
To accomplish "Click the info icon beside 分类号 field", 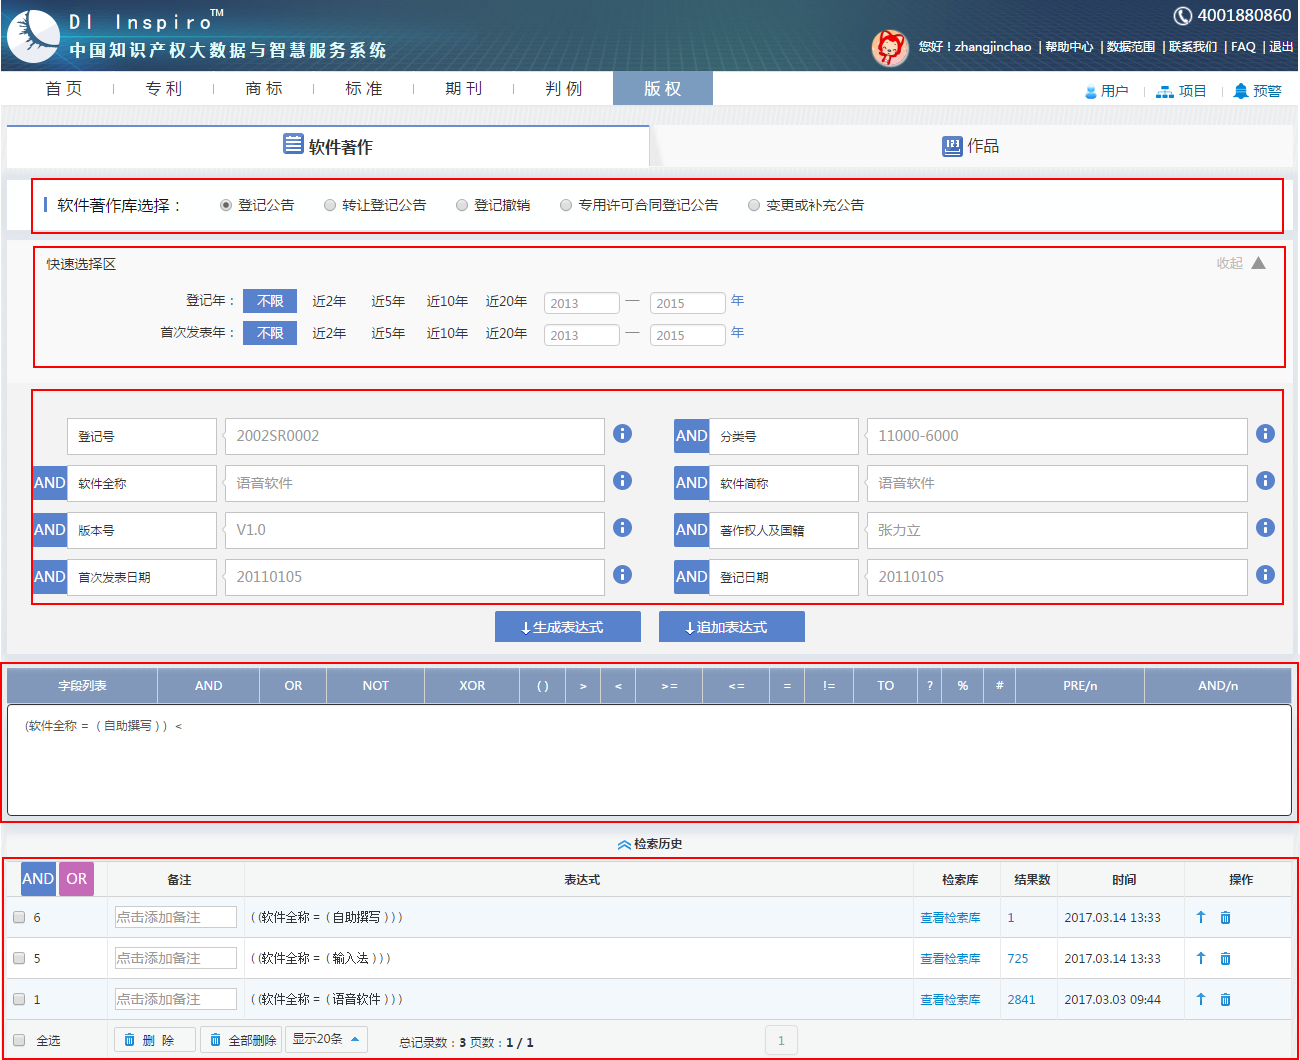I will [x=1265, y=433].
